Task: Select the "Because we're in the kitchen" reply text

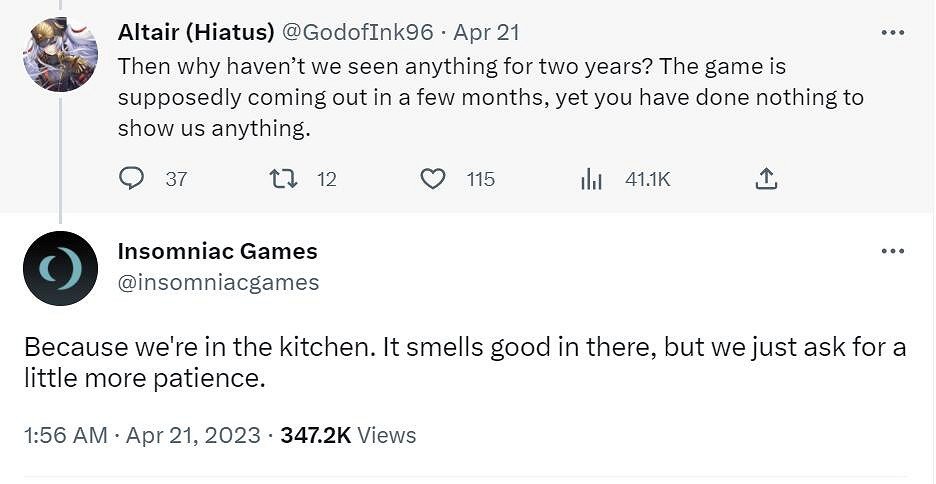Action: coord(465,363)
